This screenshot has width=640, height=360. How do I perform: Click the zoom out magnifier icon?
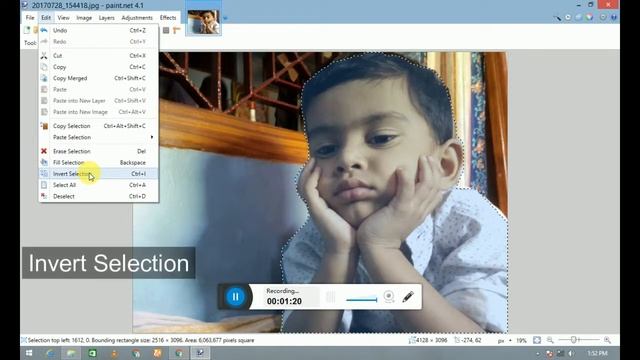pyautogui.click(x=550, y=340)
